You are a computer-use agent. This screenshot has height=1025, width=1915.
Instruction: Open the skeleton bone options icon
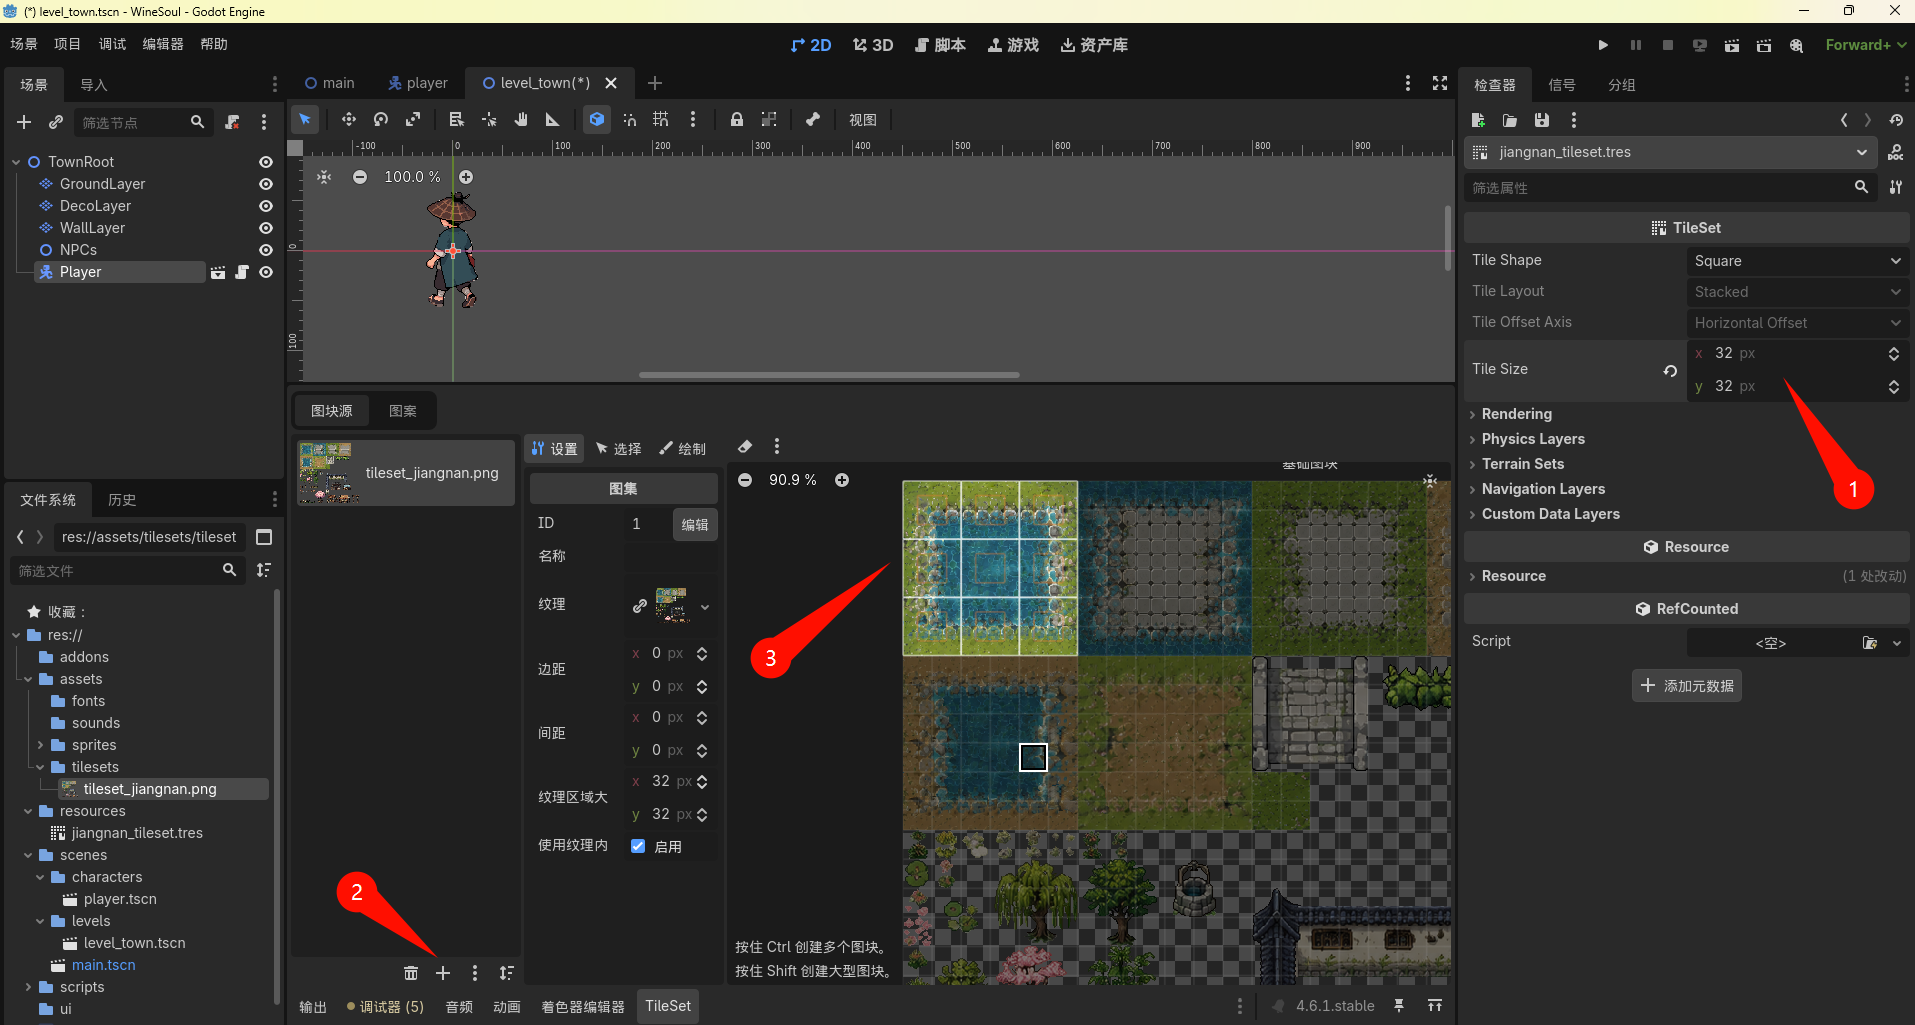pos(813,120)
